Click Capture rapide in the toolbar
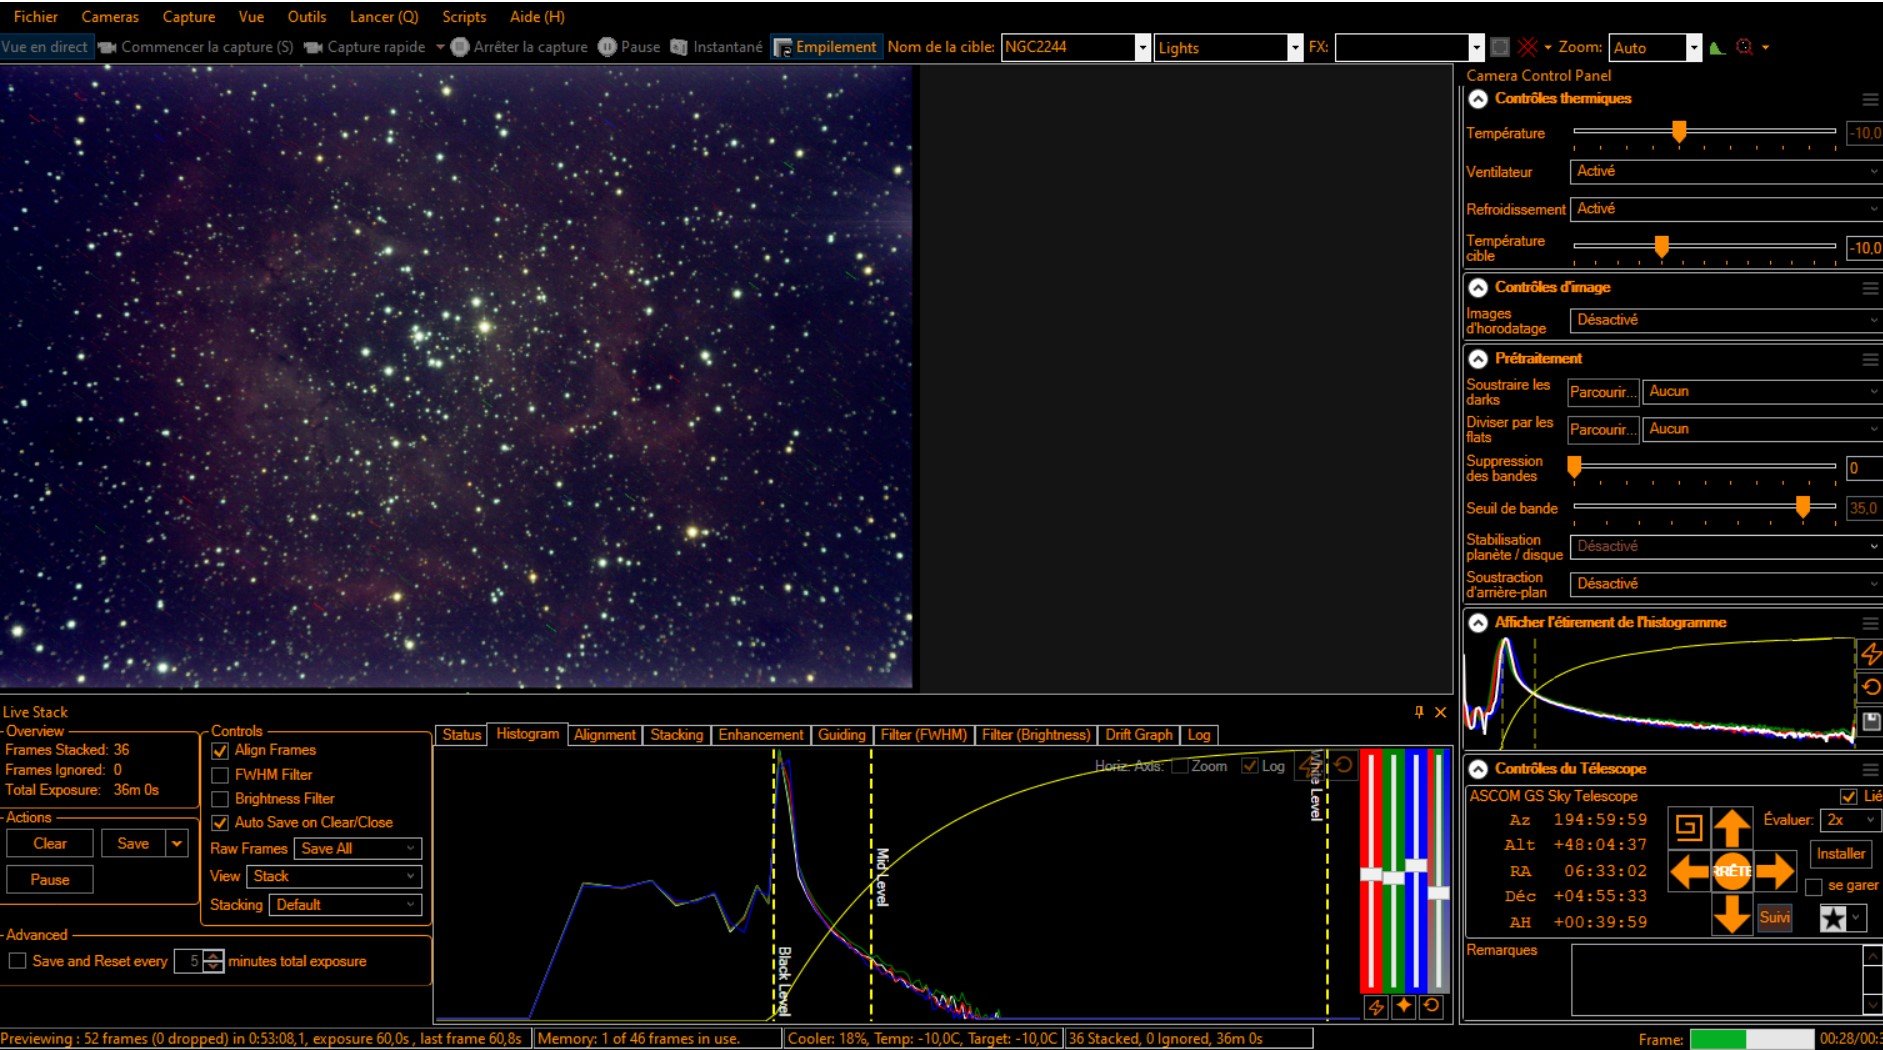This screenshot has width=1883, height=1050. pyautogui.click(x=365, y=47)
